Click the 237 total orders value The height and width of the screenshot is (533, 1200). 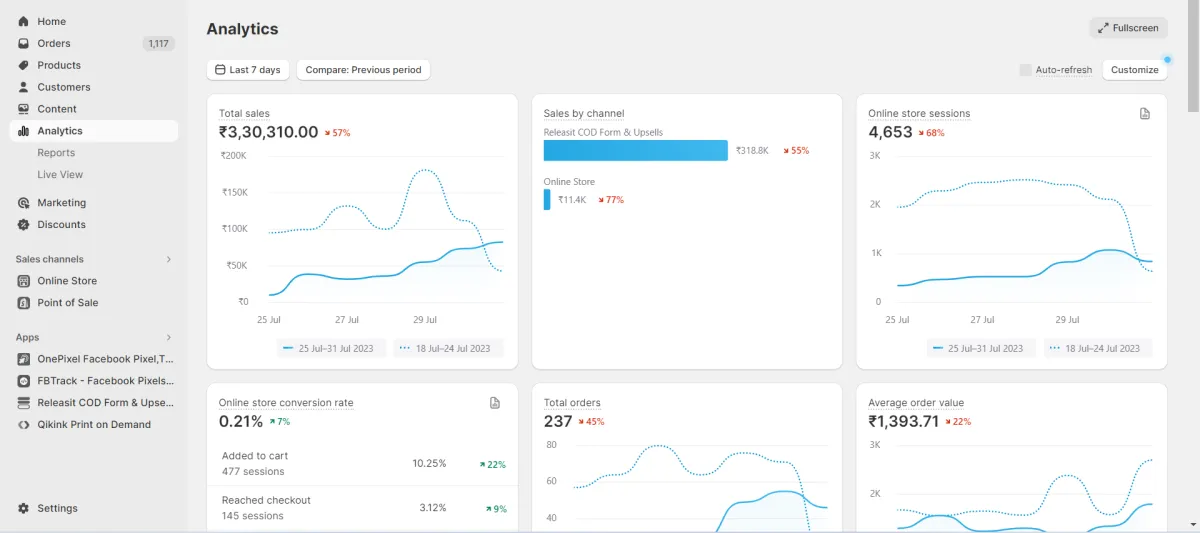558,421
